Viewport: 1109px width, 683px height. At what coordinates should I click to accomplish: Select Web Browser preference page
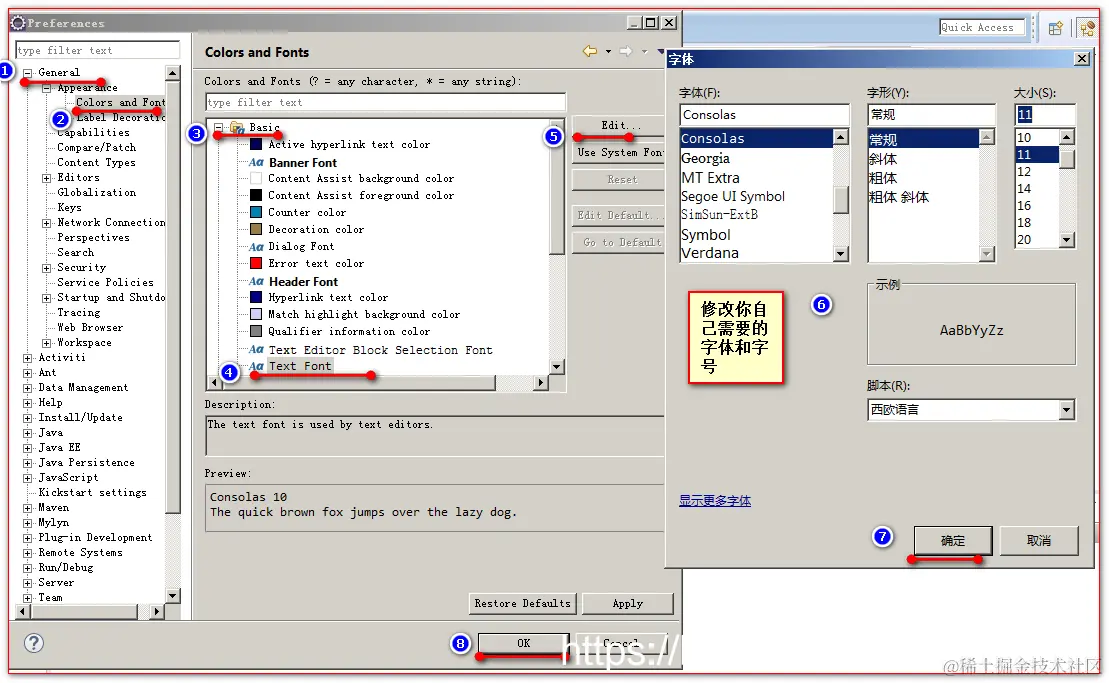(90, 327)
